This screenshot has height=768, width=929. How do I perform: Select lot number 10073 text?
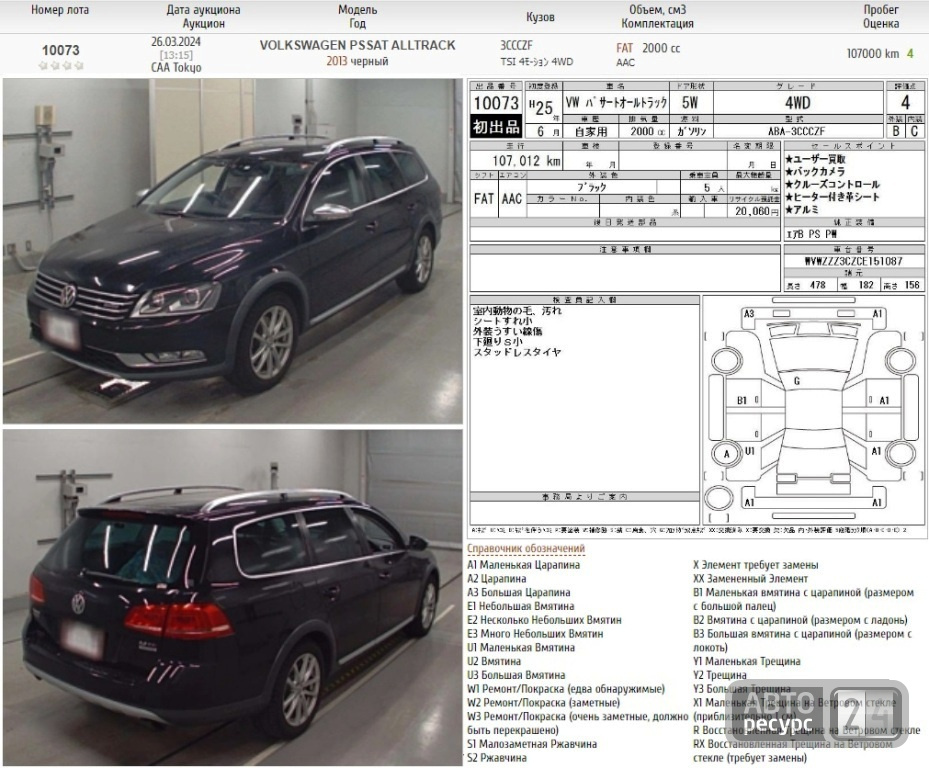(x=60, y=50)
